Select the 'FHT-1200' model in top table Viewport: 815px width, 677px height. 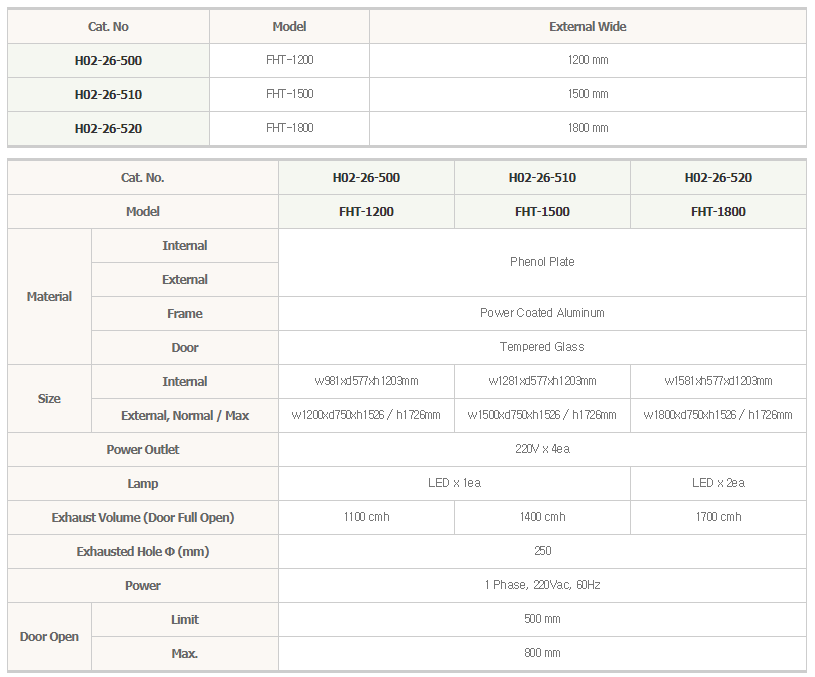click(x=290, y=60)
